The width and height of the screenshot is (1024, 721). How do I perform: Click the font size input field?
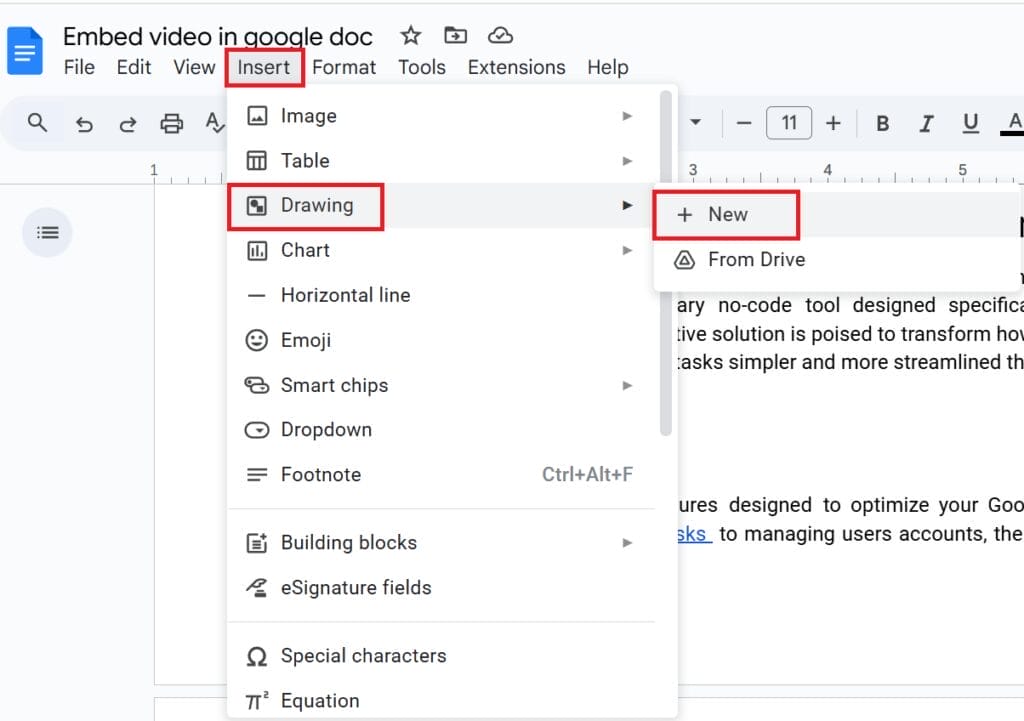coord(788,122)
